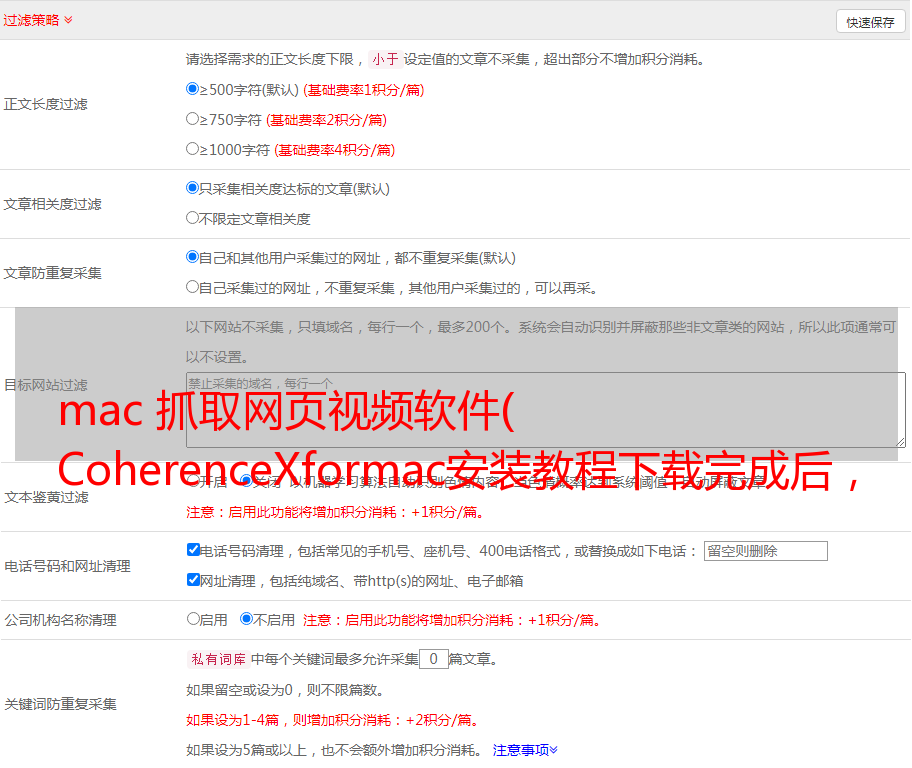This screenshot has height=768, width=912.
Task: Click the 文章相关度过滤 row label
Action: [x=52, y=204]
